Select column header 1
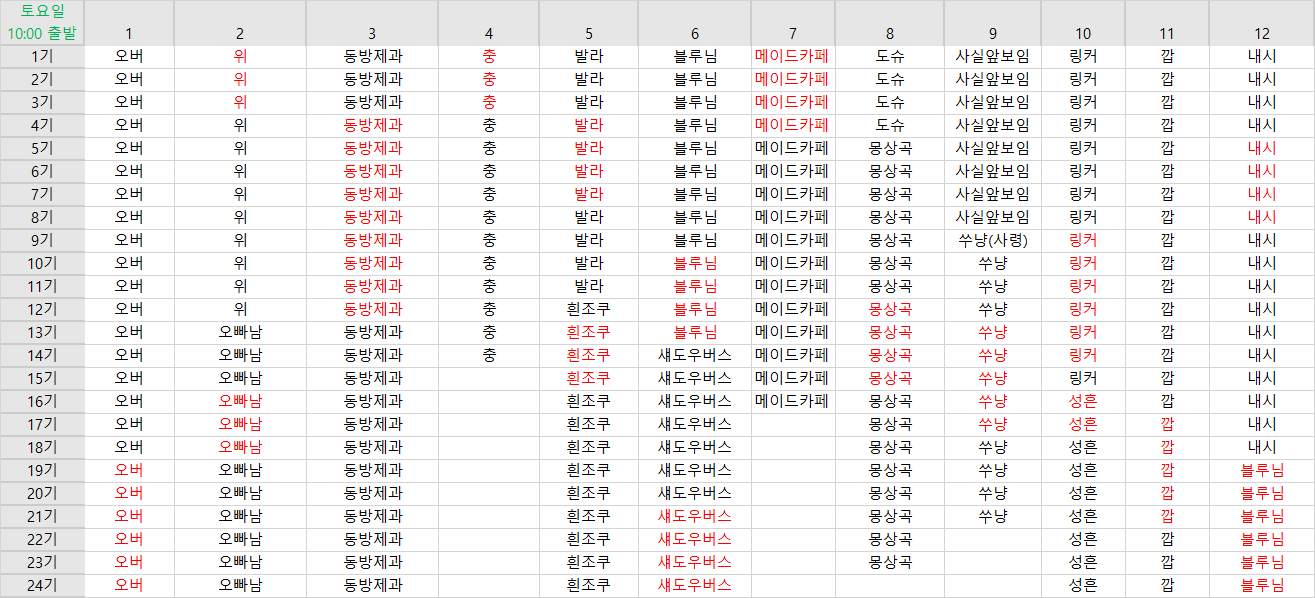The width and height of the screenshot is (1315, 598). pos(129,22)
